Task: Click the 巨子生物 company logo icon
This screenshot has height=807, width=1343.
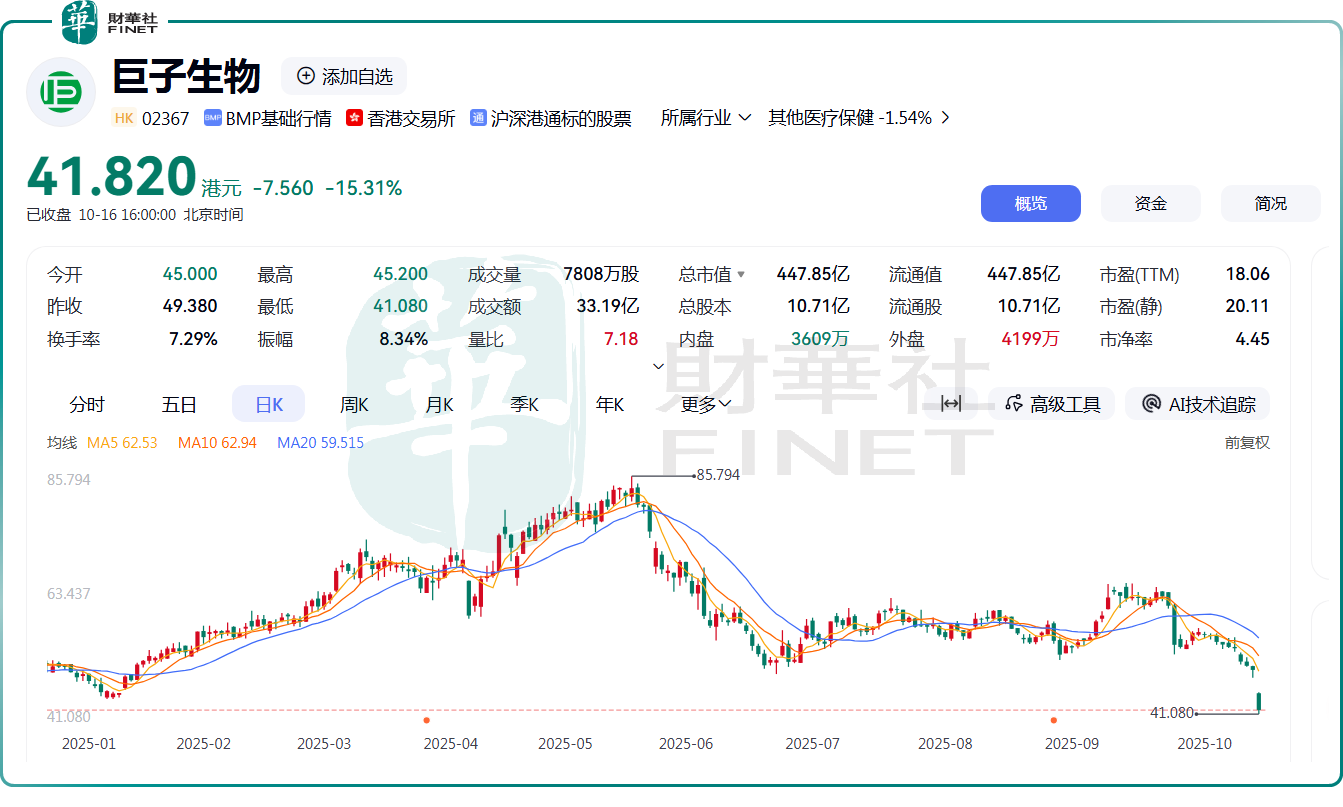Action: point(60,92)
